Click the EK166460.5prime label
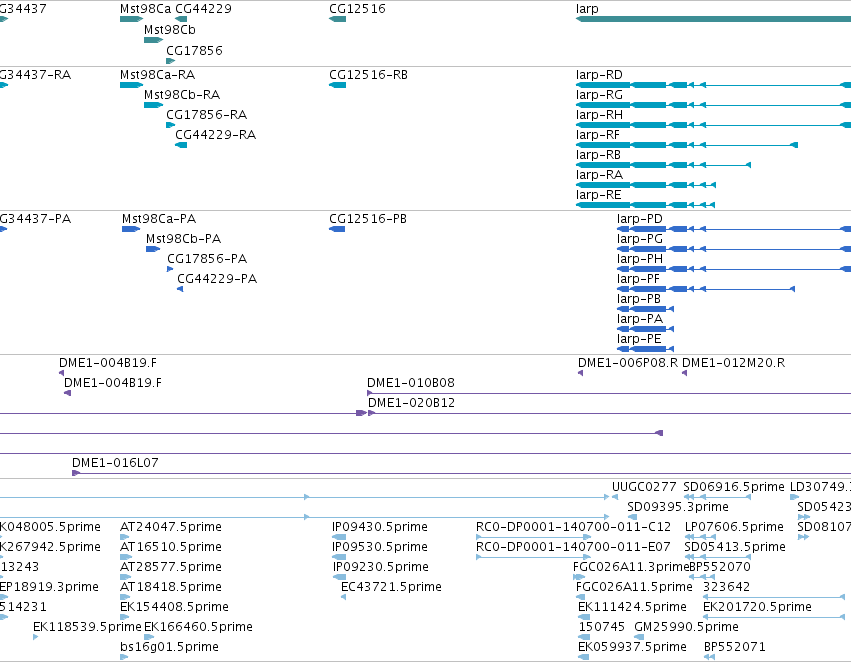Image resolution: width=851 pixels, height=662 pixels. [199, 627]
